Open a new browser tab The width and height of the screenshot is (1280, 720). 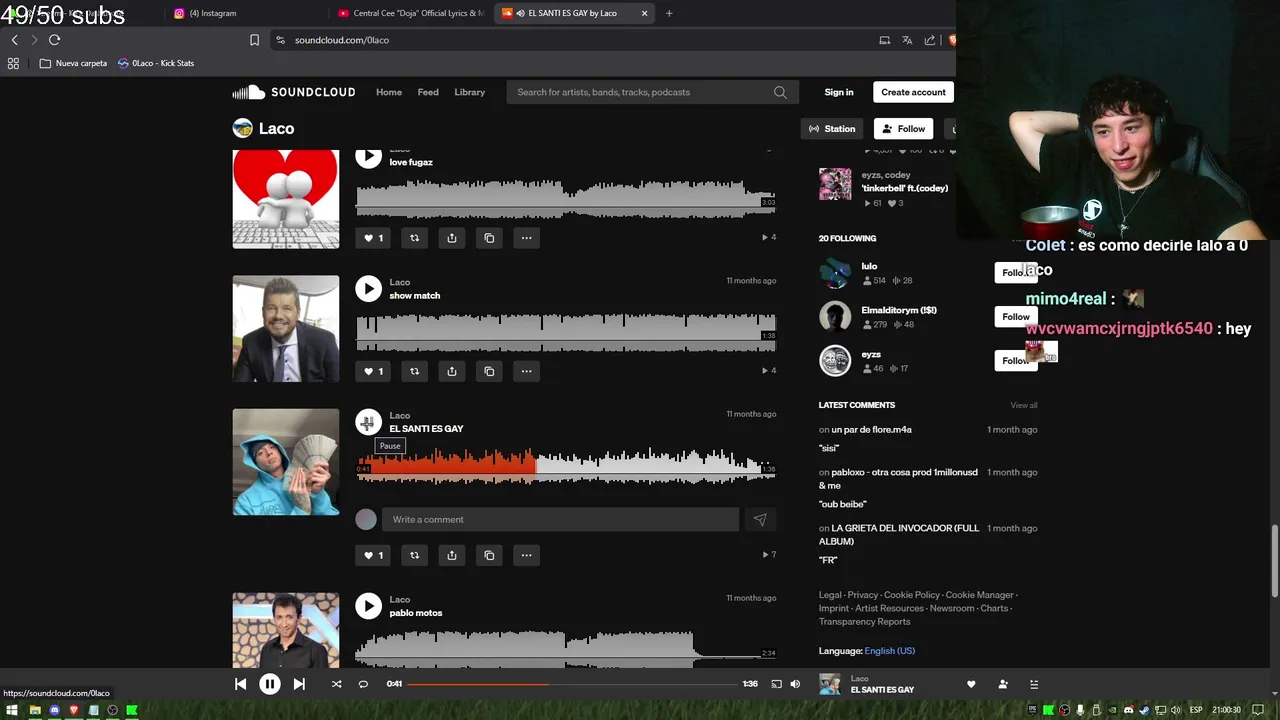click(669, 13)
